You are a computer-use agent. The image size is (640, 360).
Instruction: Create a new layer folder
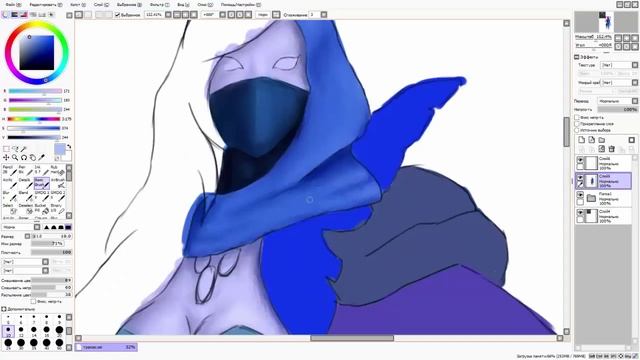(x=602, y=140)
